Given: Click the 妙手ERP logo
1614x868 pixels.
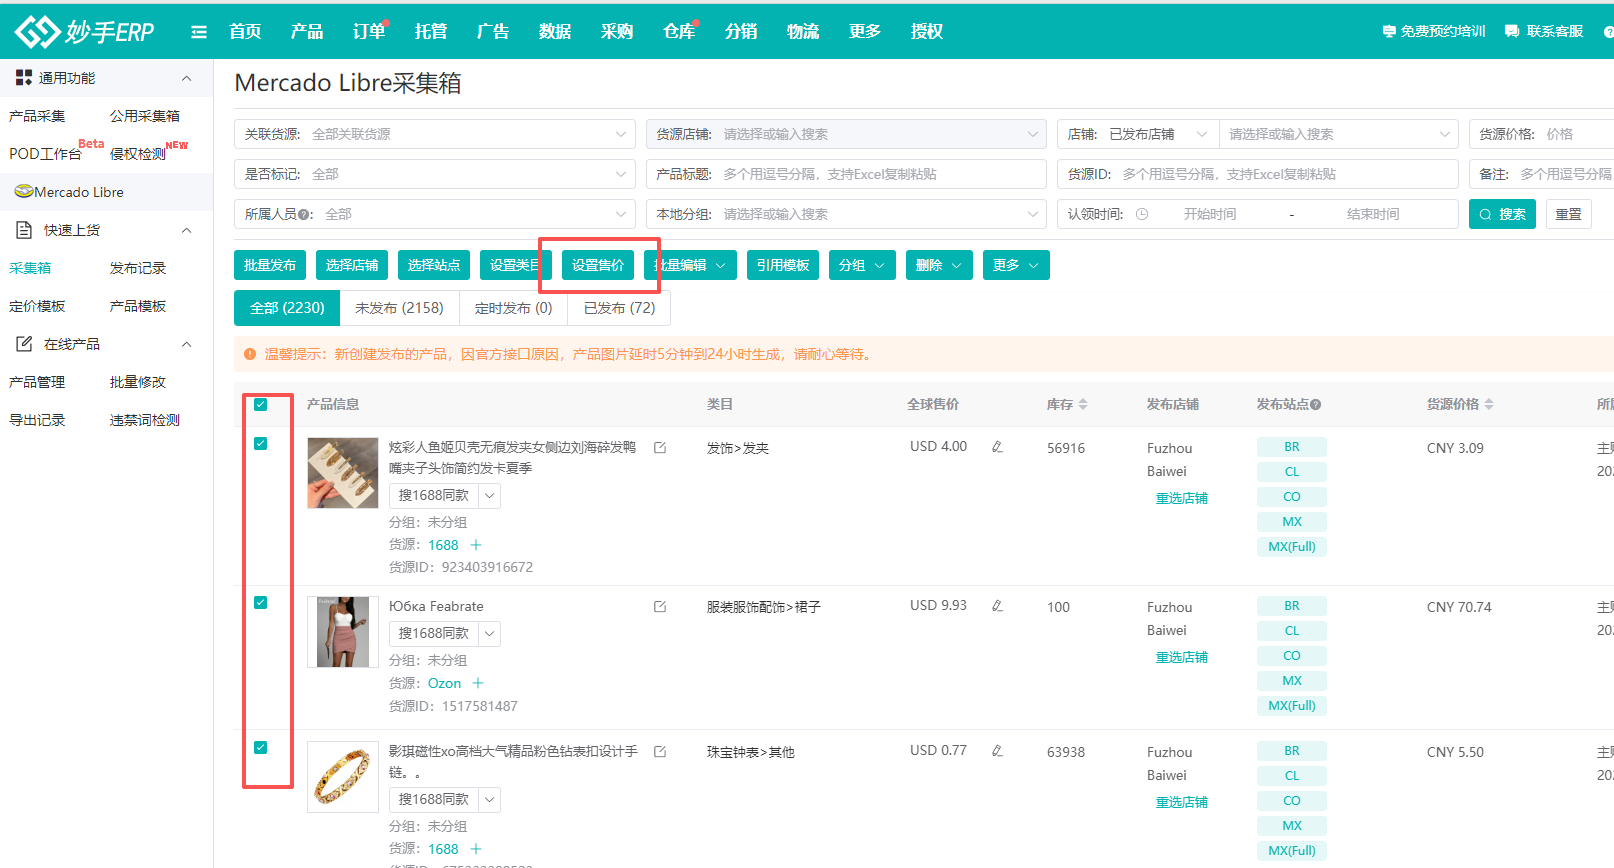Looking at the screenshot, I should pyautogui.click(x=85, y=32).
